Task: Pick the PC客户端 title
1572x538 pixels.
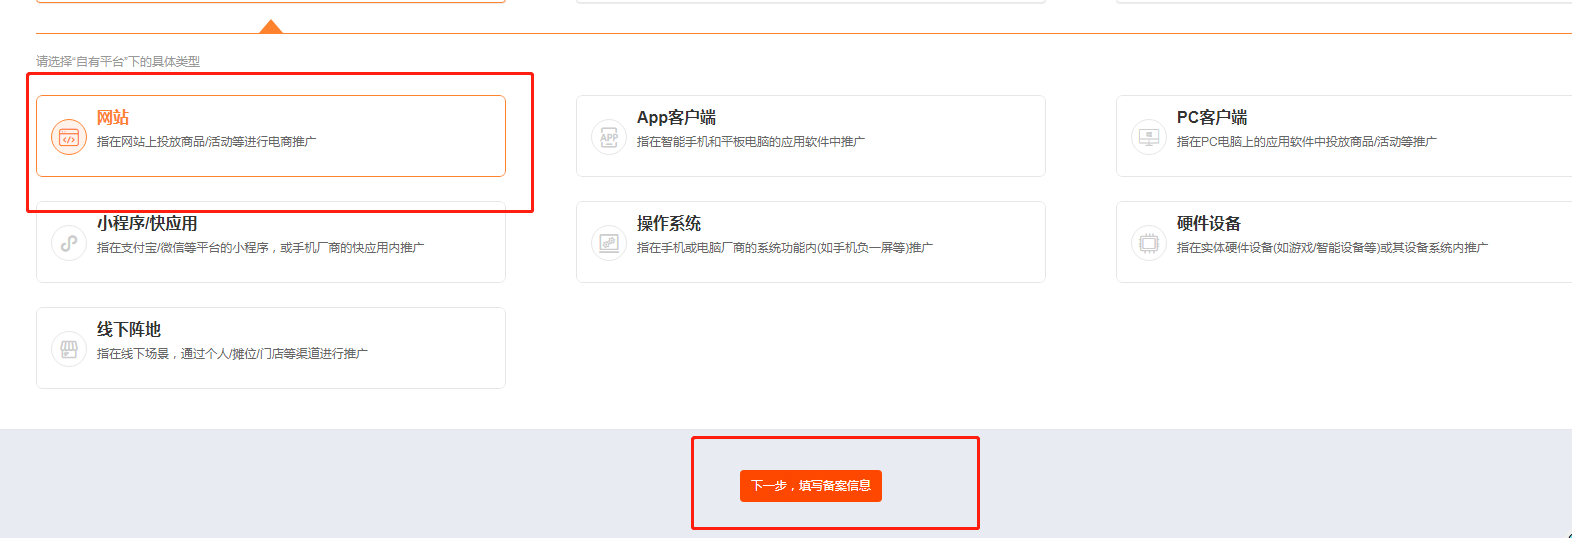Action: [x=1211, y=118]
